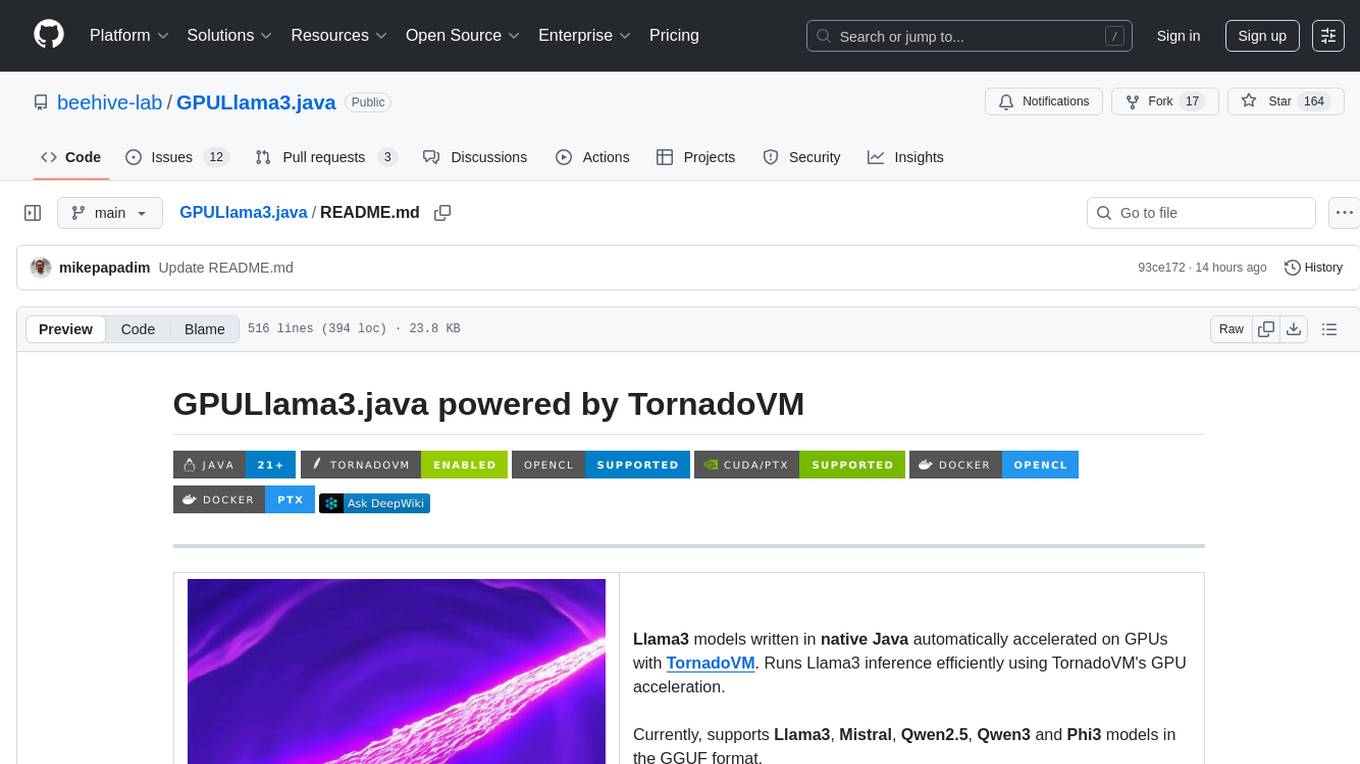
Task: Open the Raw file view
Action: pos(1231,329)
